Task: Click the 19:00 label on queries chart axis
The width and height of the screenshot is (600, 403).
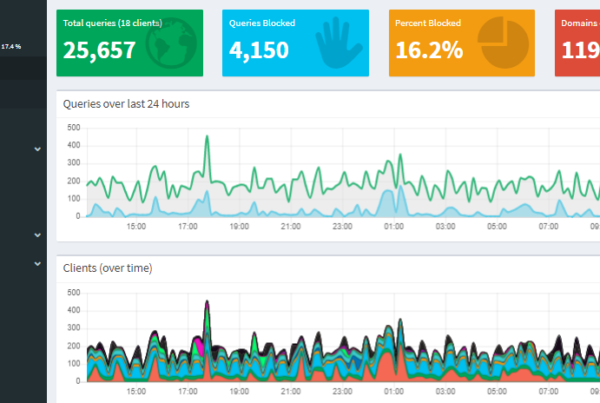Action: tap(239, 227)
